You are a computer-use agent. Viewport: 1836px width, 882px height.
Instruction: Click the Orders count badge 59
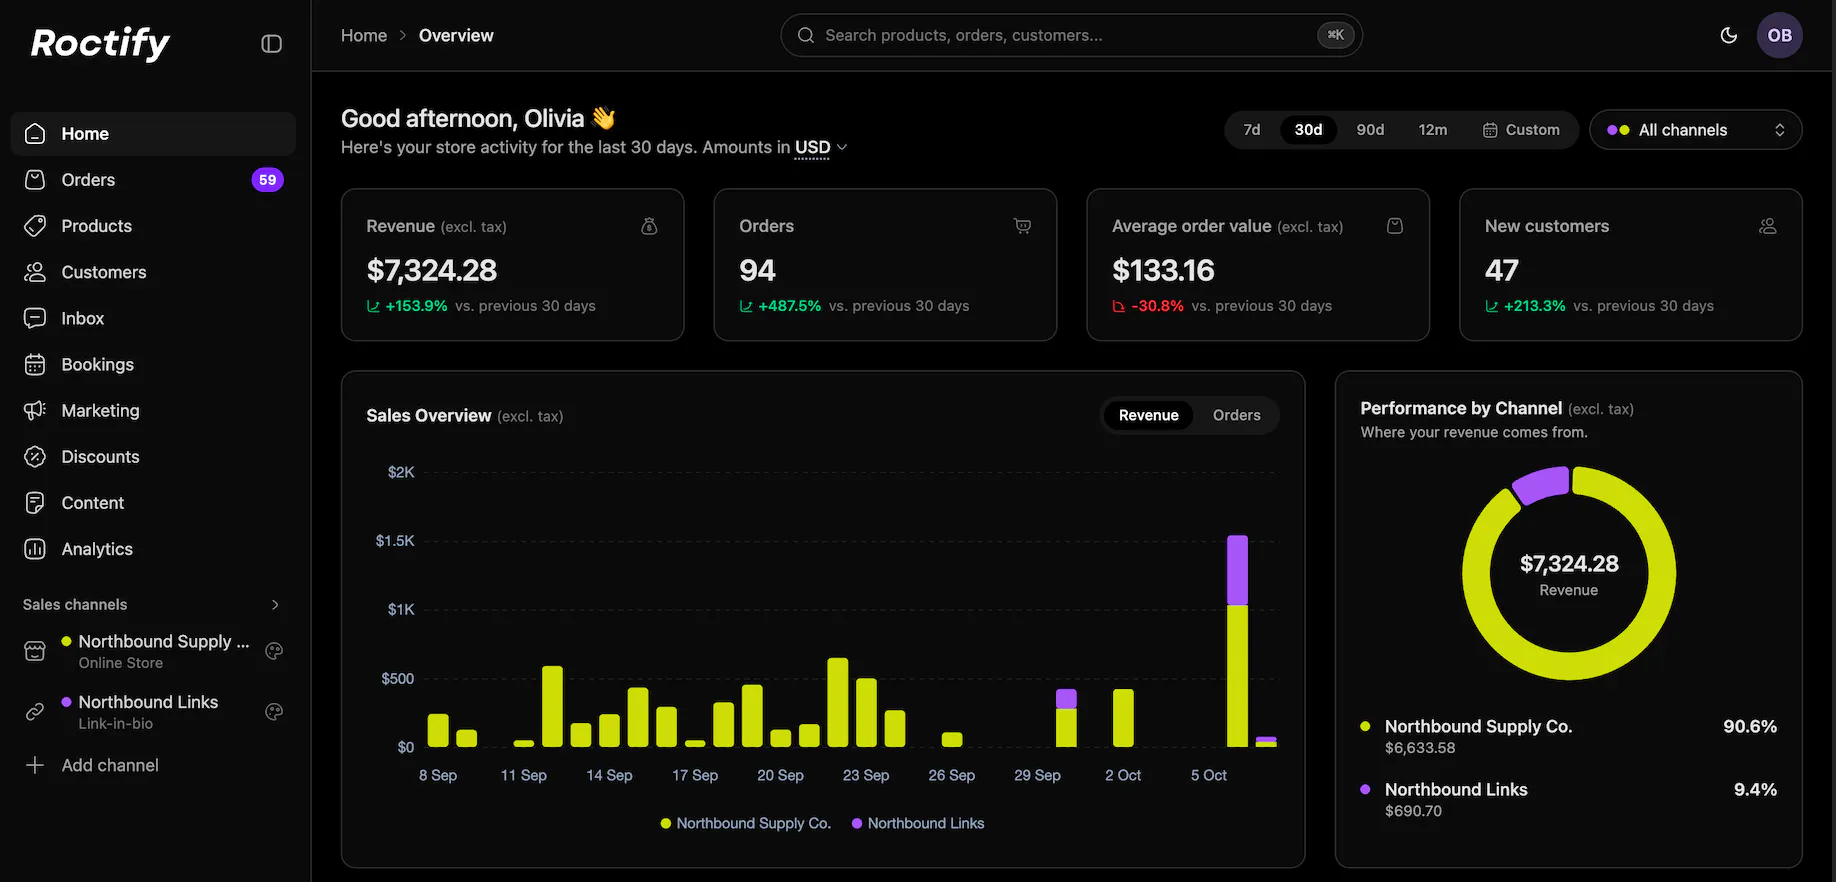(x=267, y=180)
